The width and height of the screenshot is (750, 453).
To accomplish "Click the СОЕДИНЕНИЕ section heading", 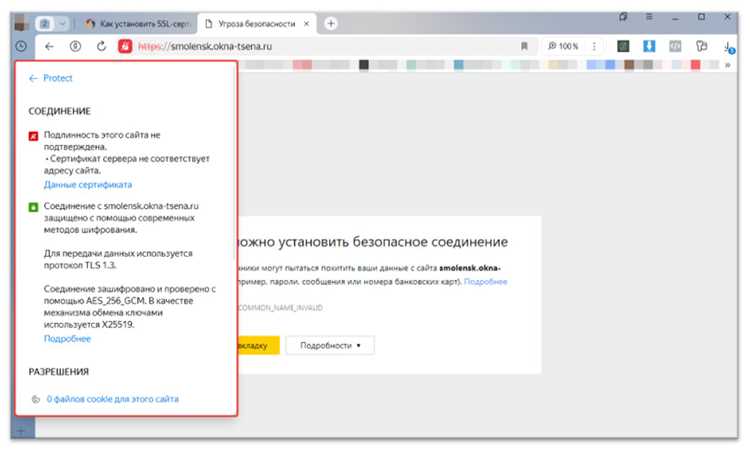I will [x=59, y=111].
